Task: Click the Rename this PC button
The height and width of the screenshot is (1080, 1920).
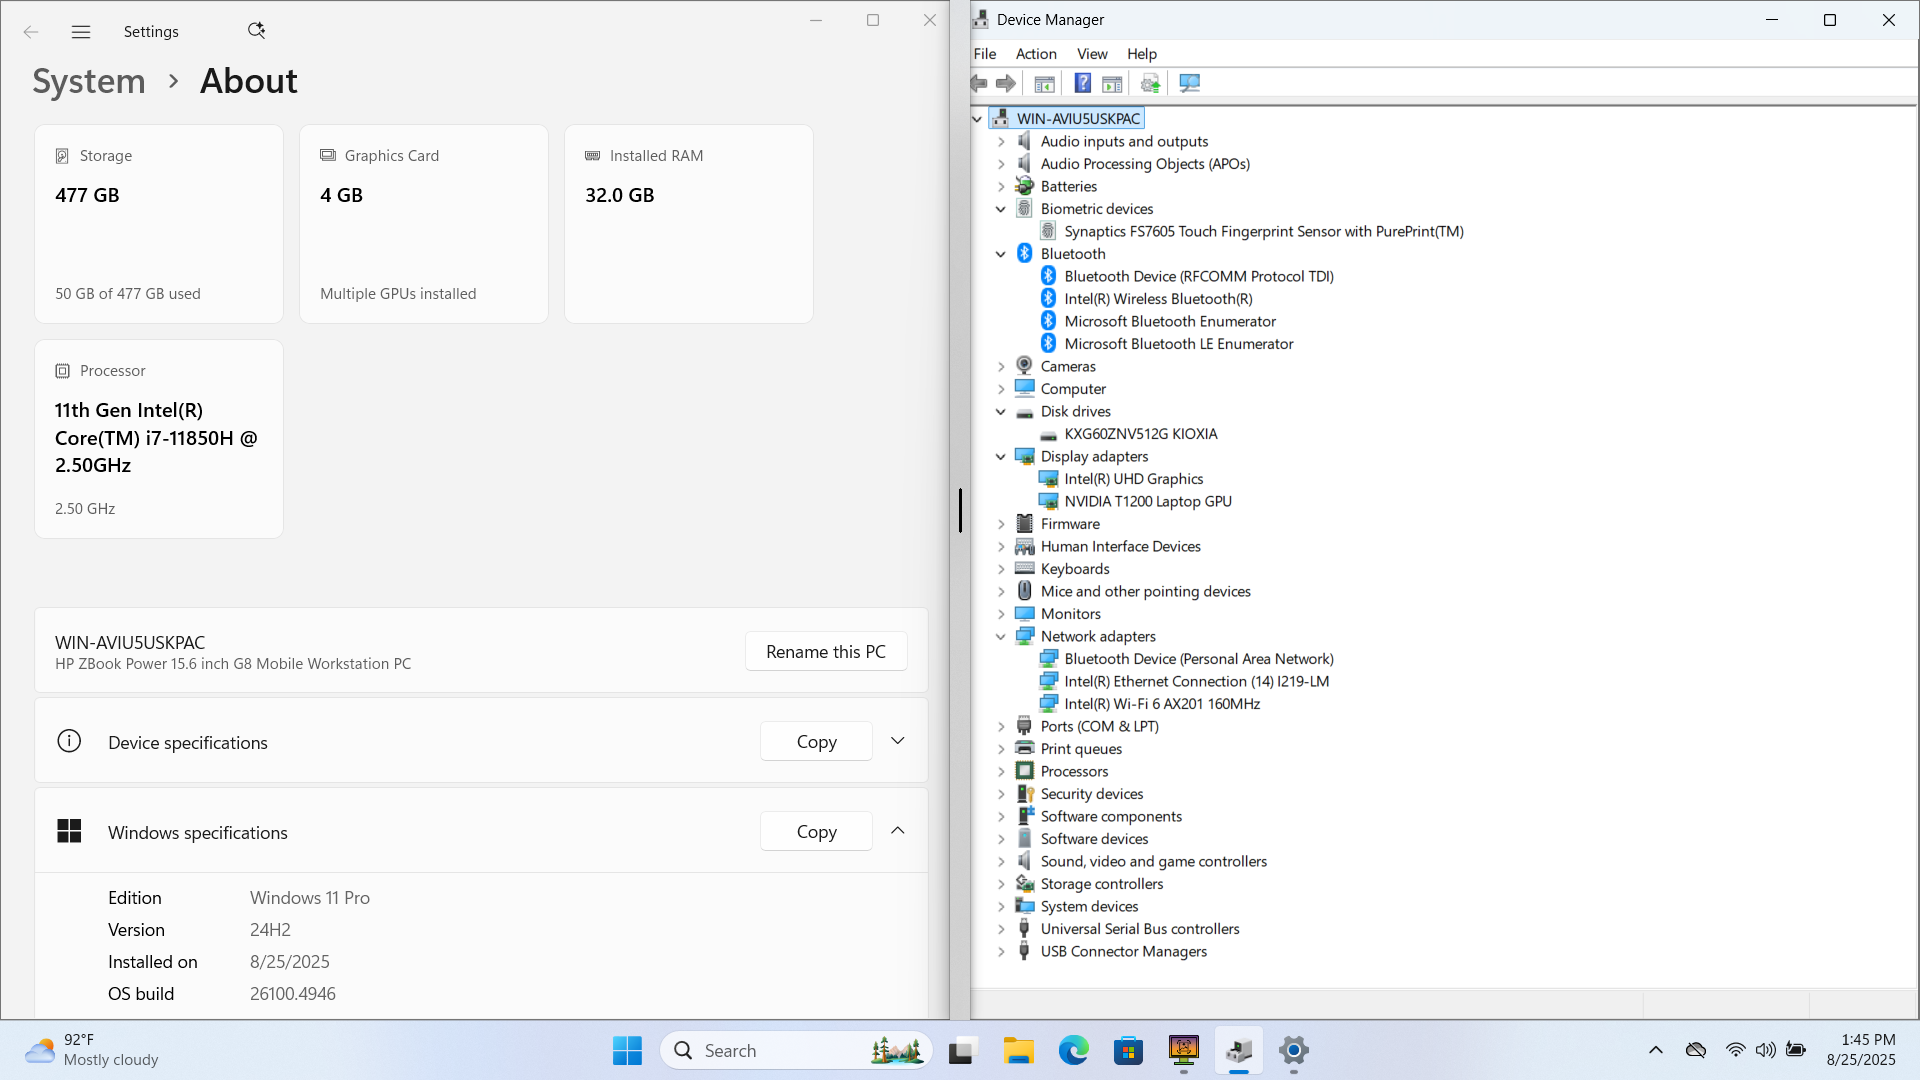Action: (826, 651)
